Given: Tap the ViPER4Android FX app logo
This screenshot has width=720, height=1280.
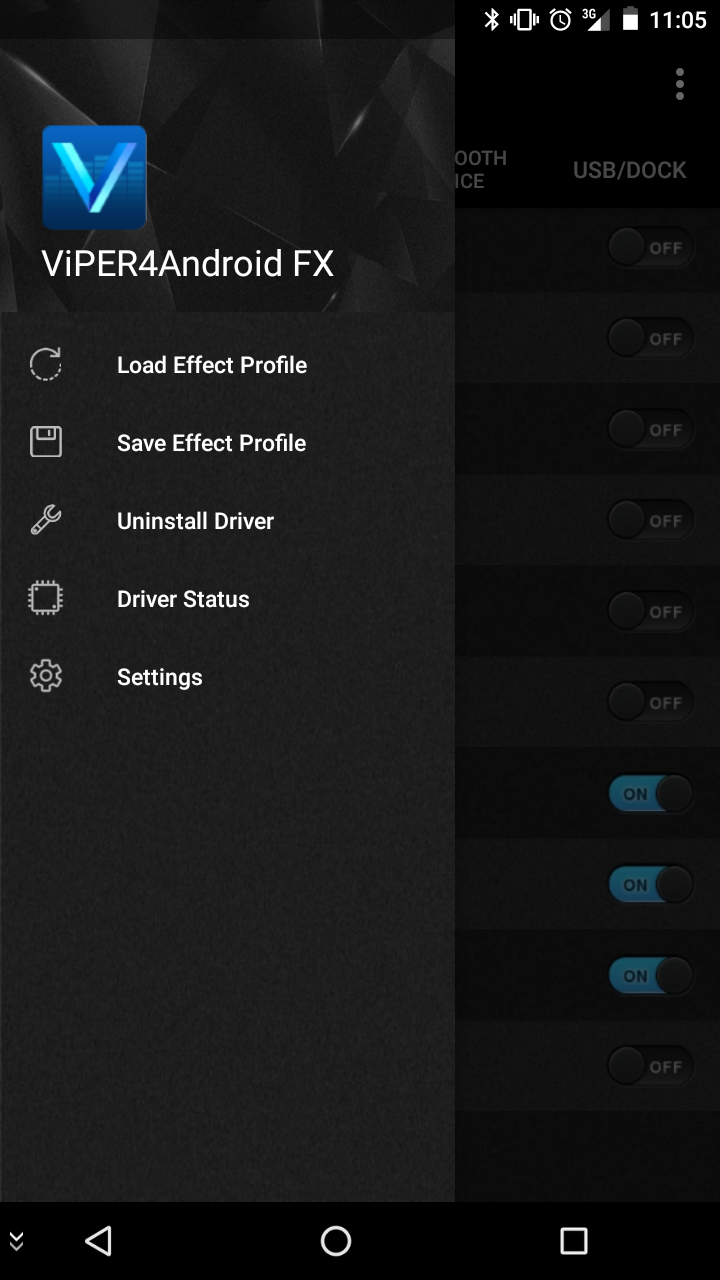Looking at the screenshot, I should point(94,177).
